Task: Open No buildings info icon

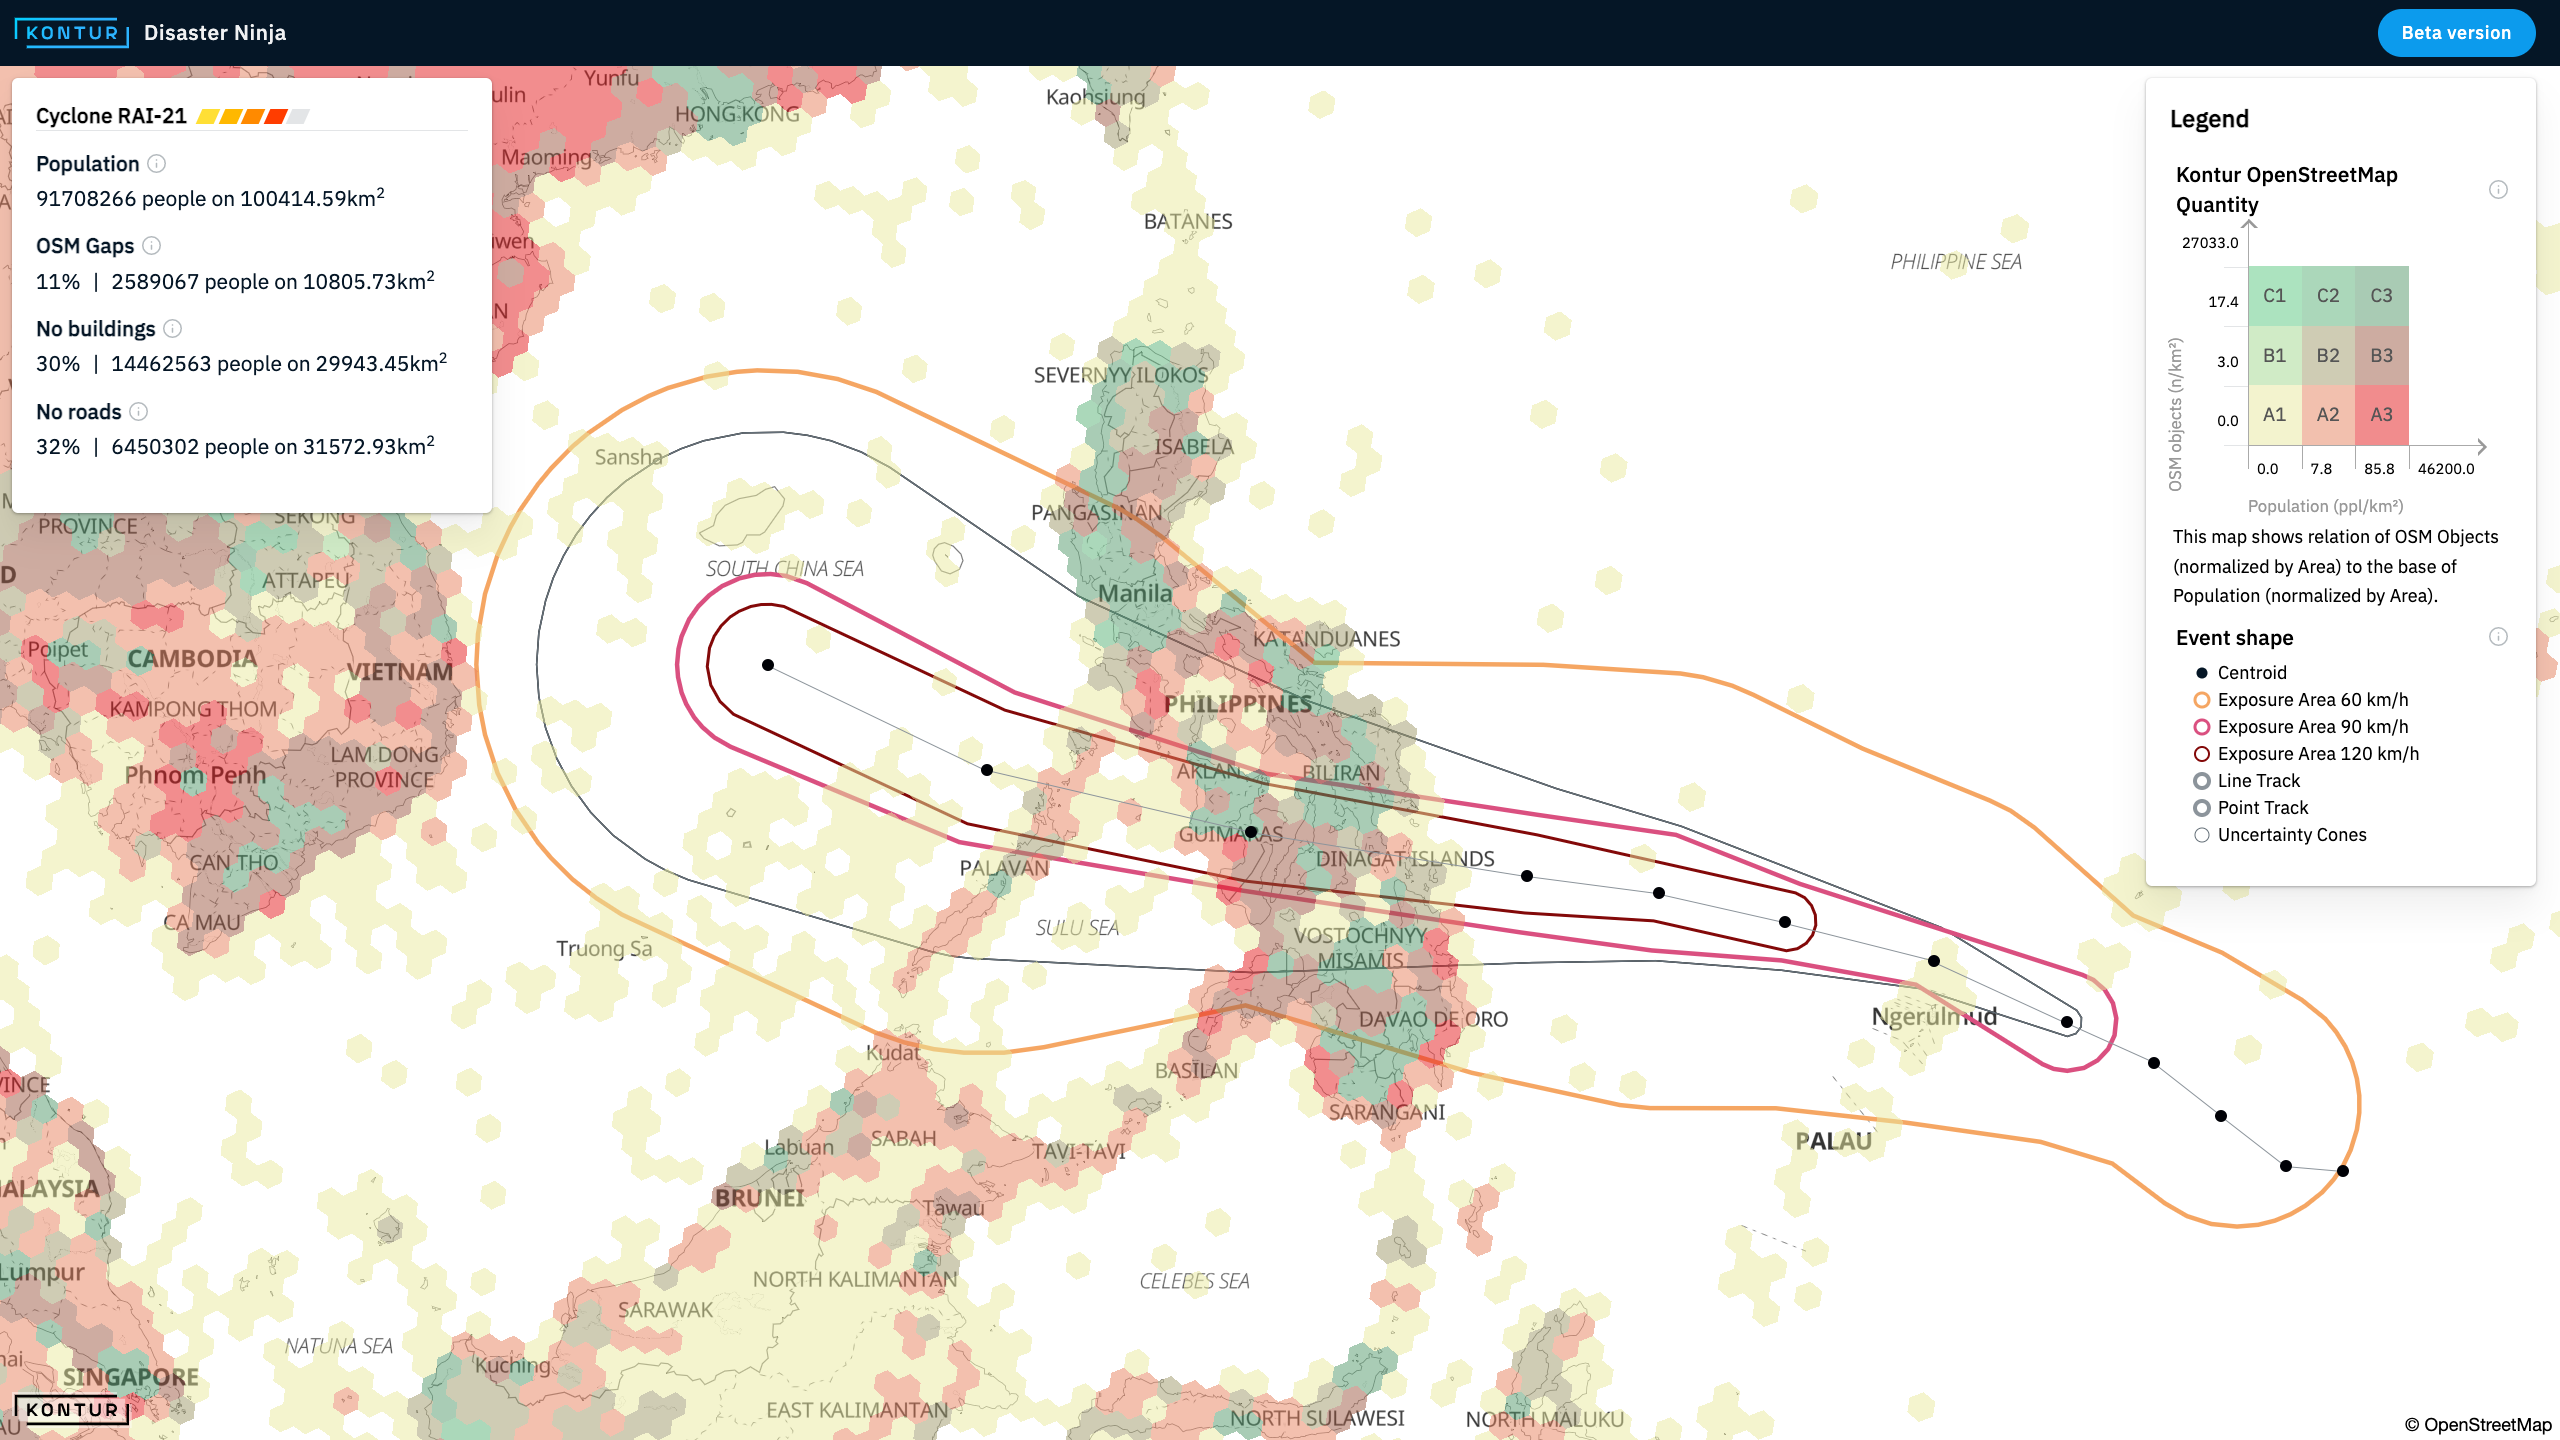Action: tap(172, 328)
